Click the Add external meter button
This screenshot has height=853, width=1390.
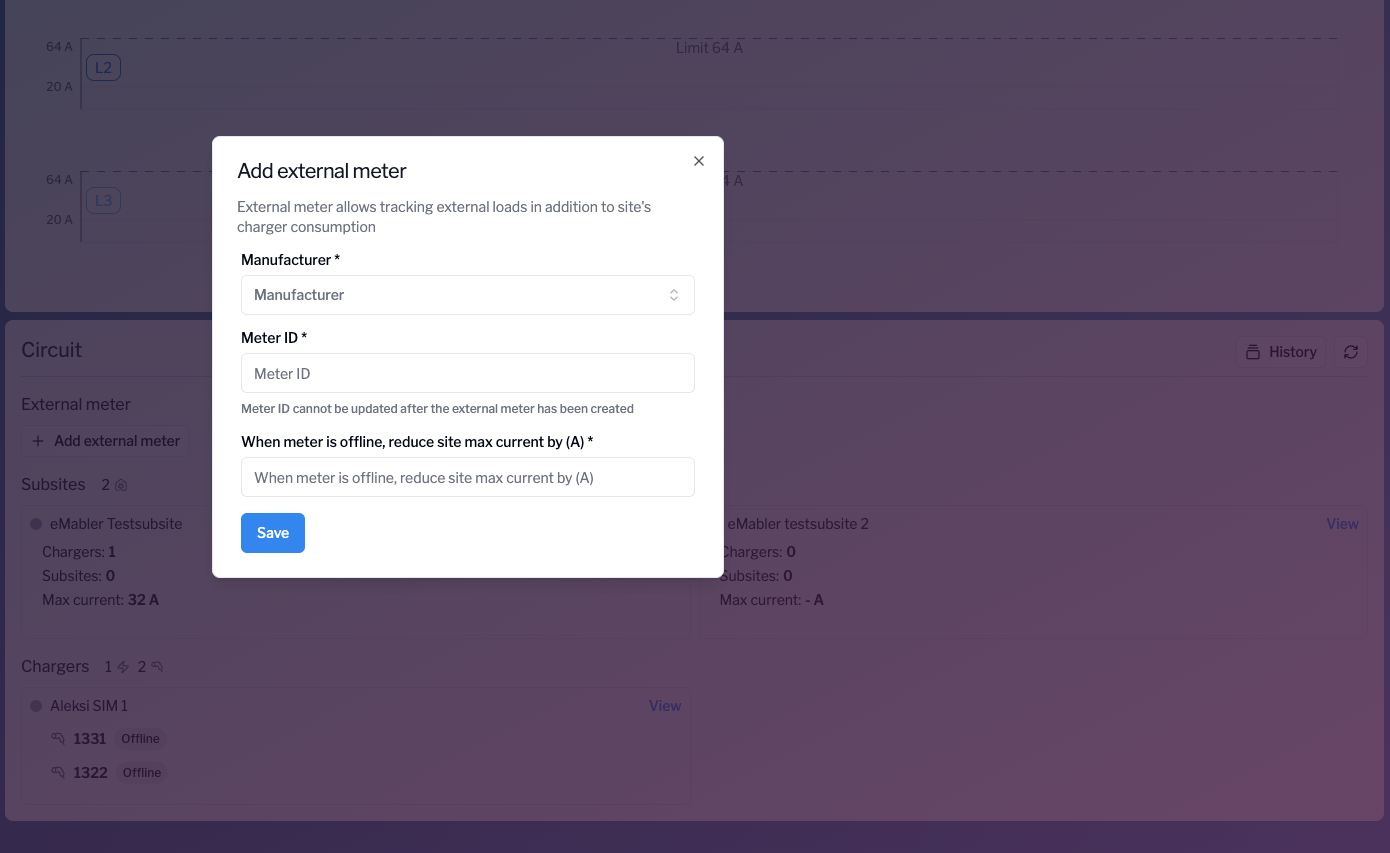click(105, 440)
